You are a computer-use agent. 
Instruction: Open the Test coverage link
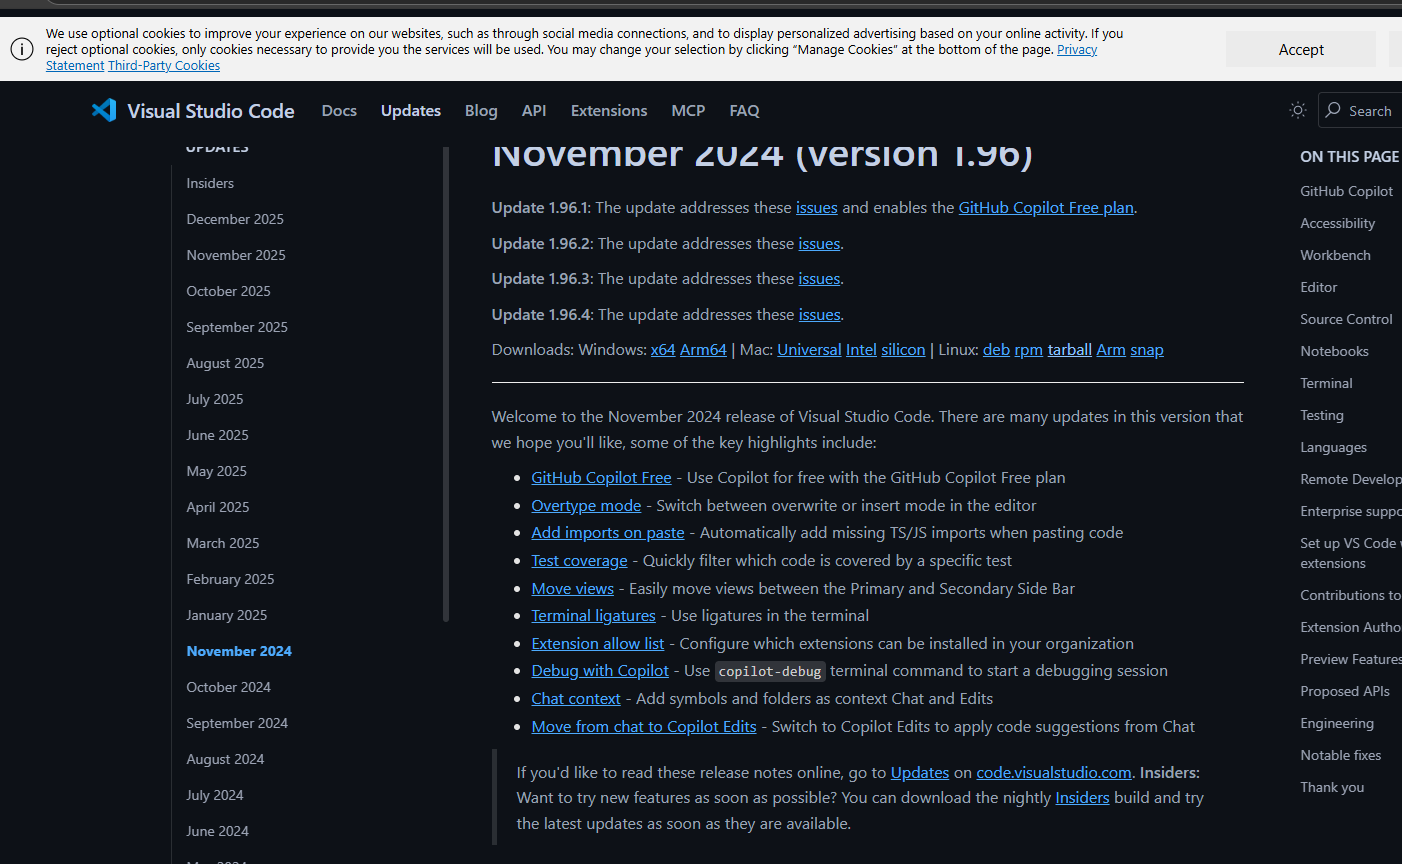579,561
